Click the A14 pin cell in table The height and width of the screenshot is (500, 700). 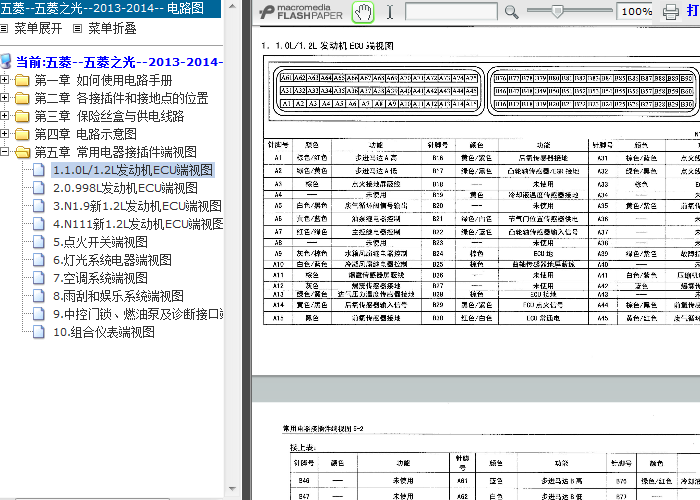point(278,305)
